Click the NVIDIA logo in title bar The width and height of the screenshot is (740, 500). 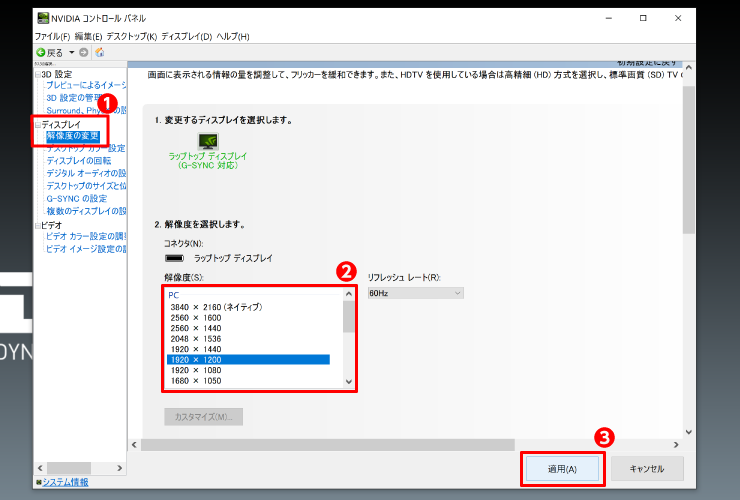(x=43, y=18)
